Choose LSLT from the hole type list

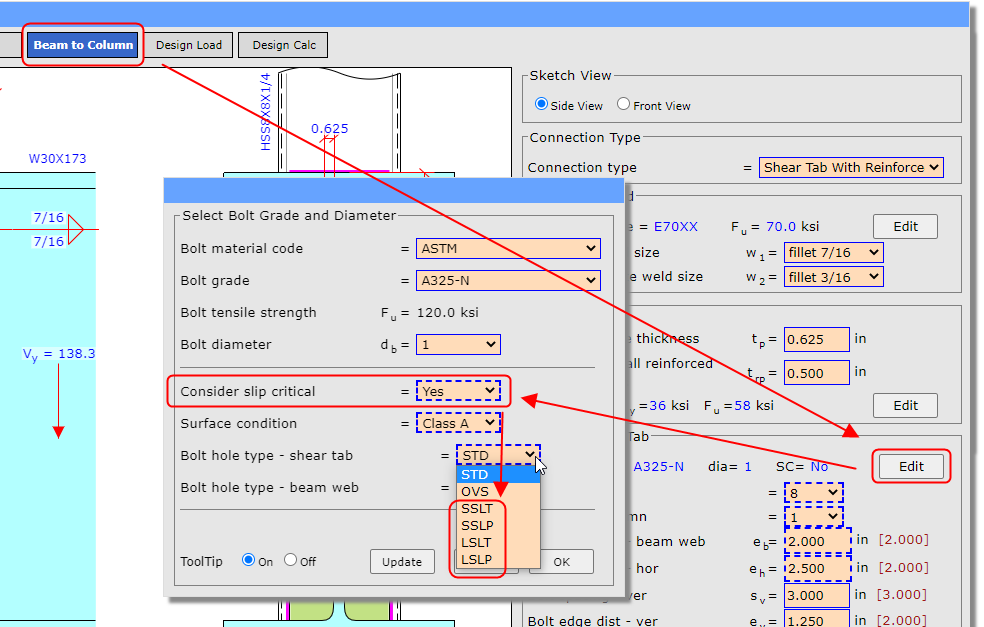click(x=477, y=542)
